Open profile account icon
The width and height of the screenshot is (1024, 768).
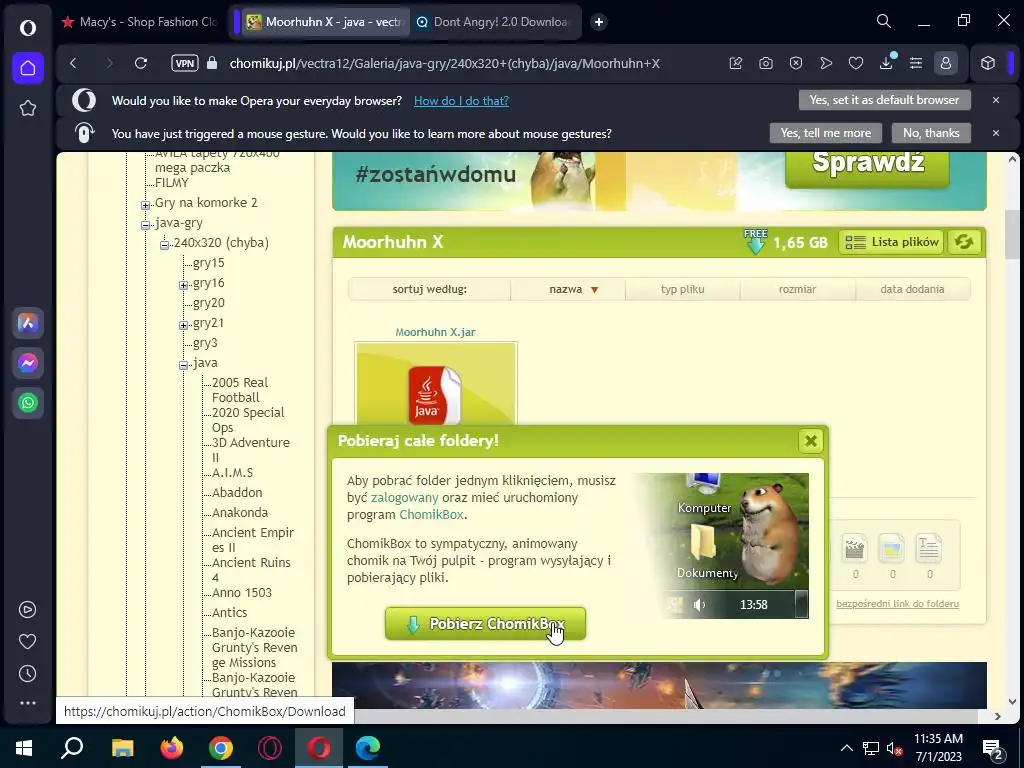point(946,63)
